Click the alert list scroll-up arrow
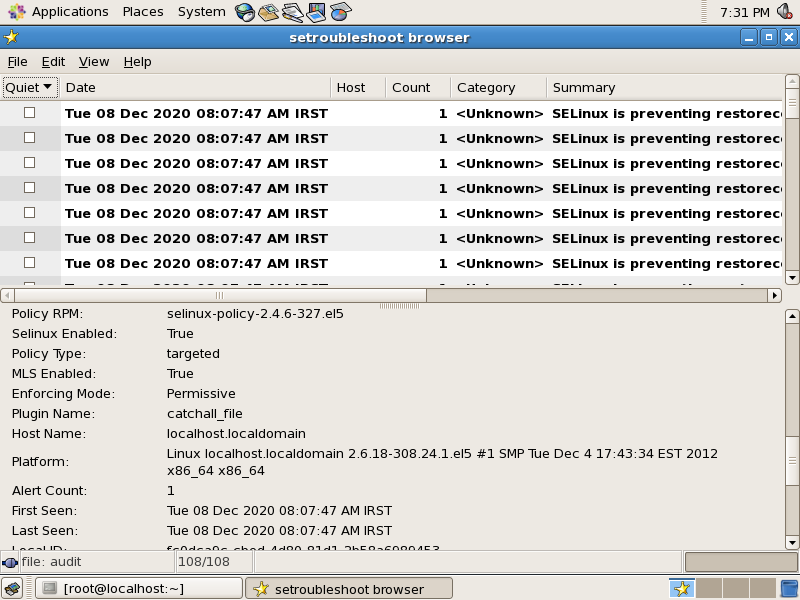The width and height of the screenshot is (800, 600). pos(792,81)
